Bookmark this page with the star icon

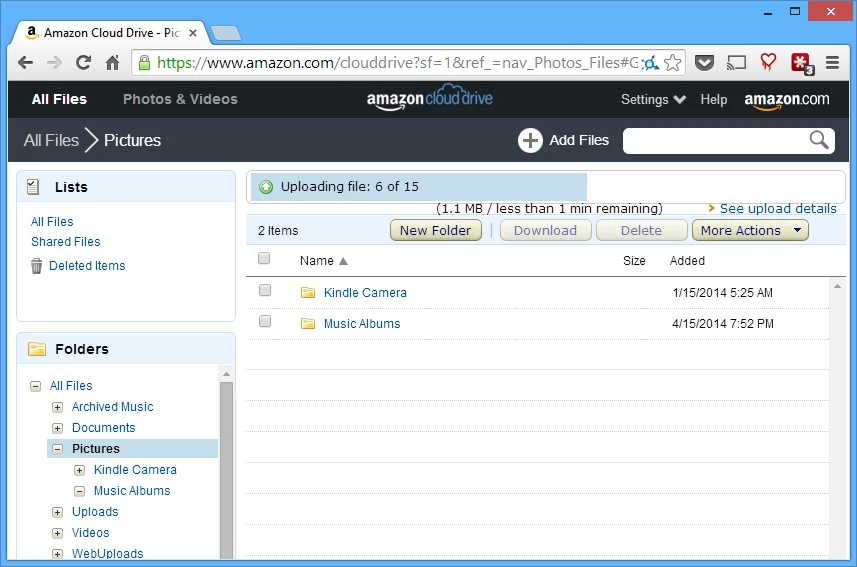pos(672,63)
